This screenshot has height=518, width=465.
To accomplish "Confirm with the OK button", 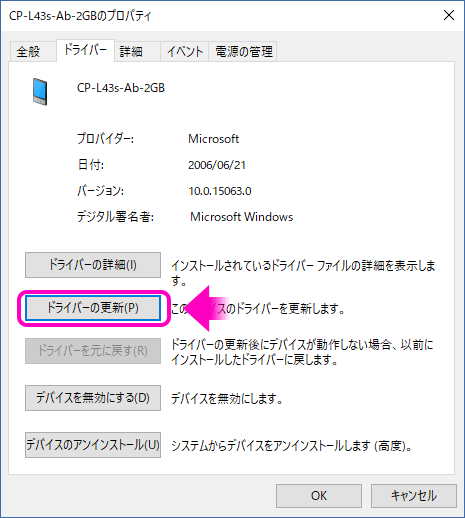I will coord(319,496).
